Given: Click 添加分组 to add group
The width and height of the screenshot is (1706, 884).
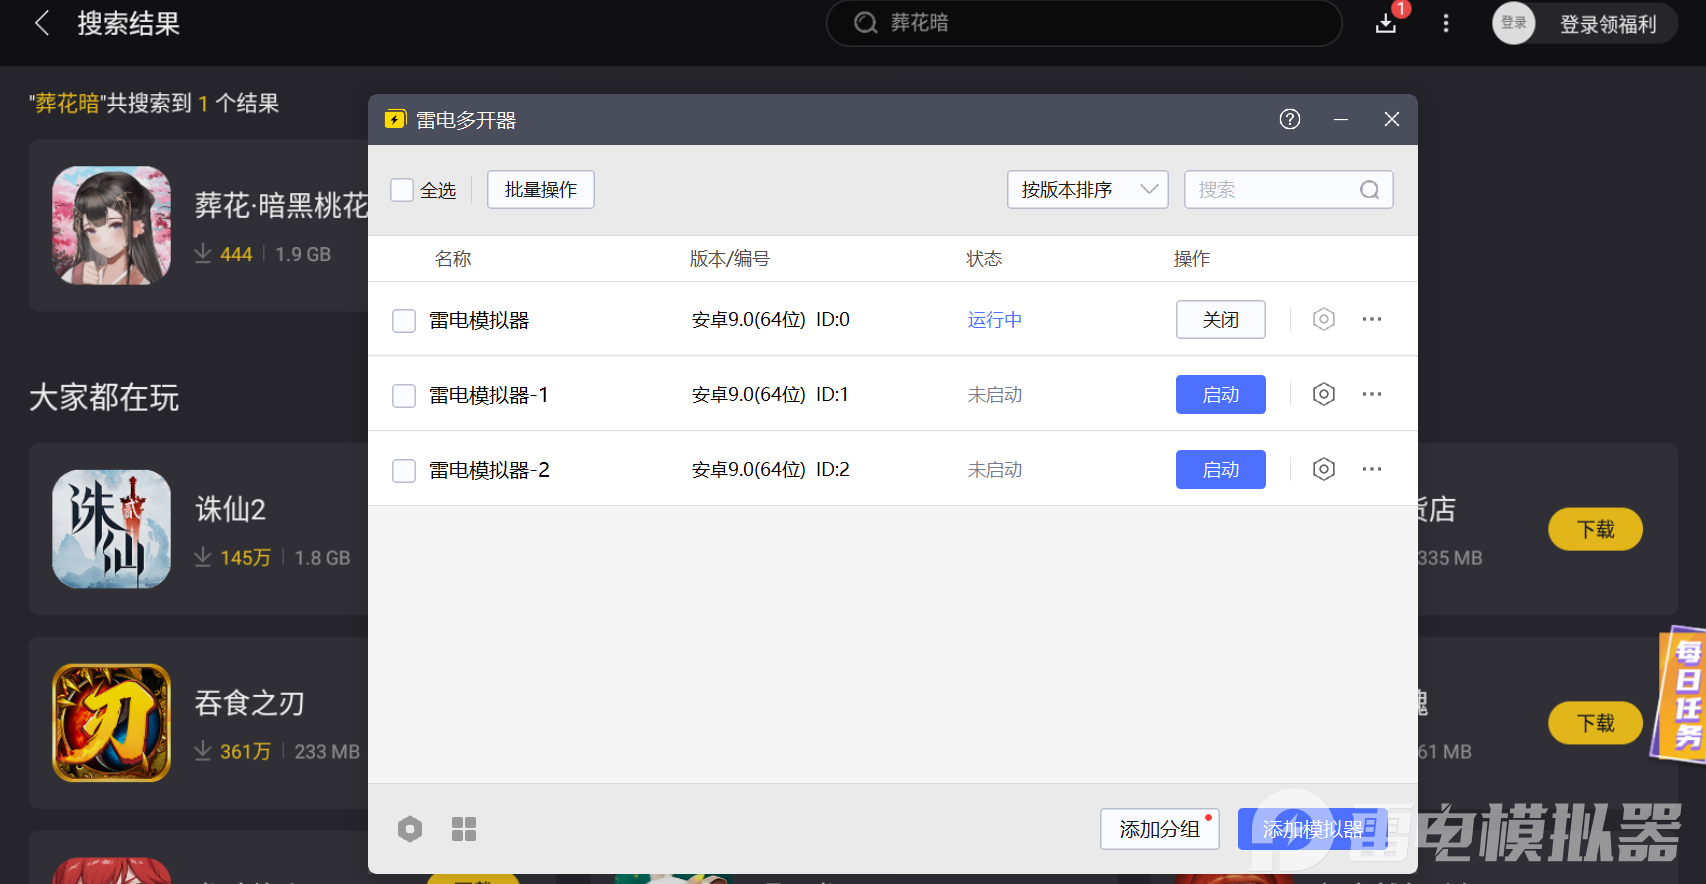Looking at the screenshot, I should pos(1159,829).
